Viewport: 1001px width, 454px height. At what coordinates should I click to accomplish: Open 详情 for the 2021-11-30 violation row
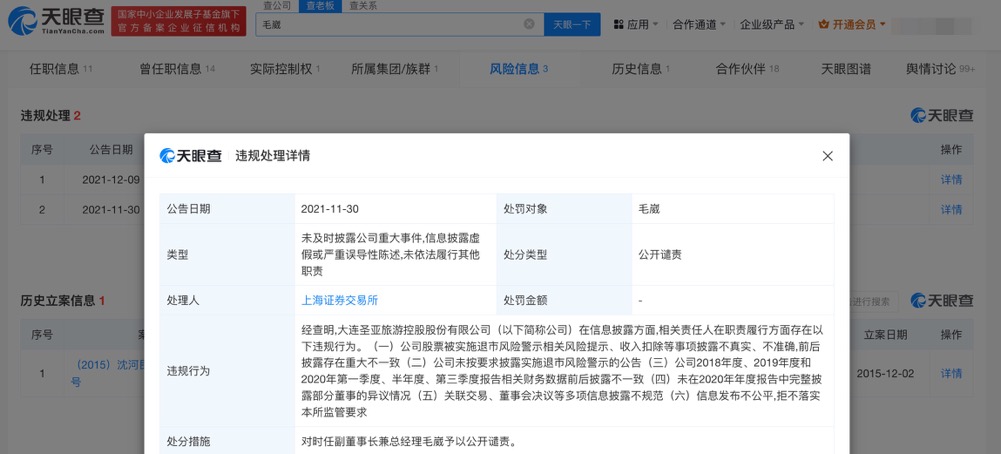coord(951,209)
